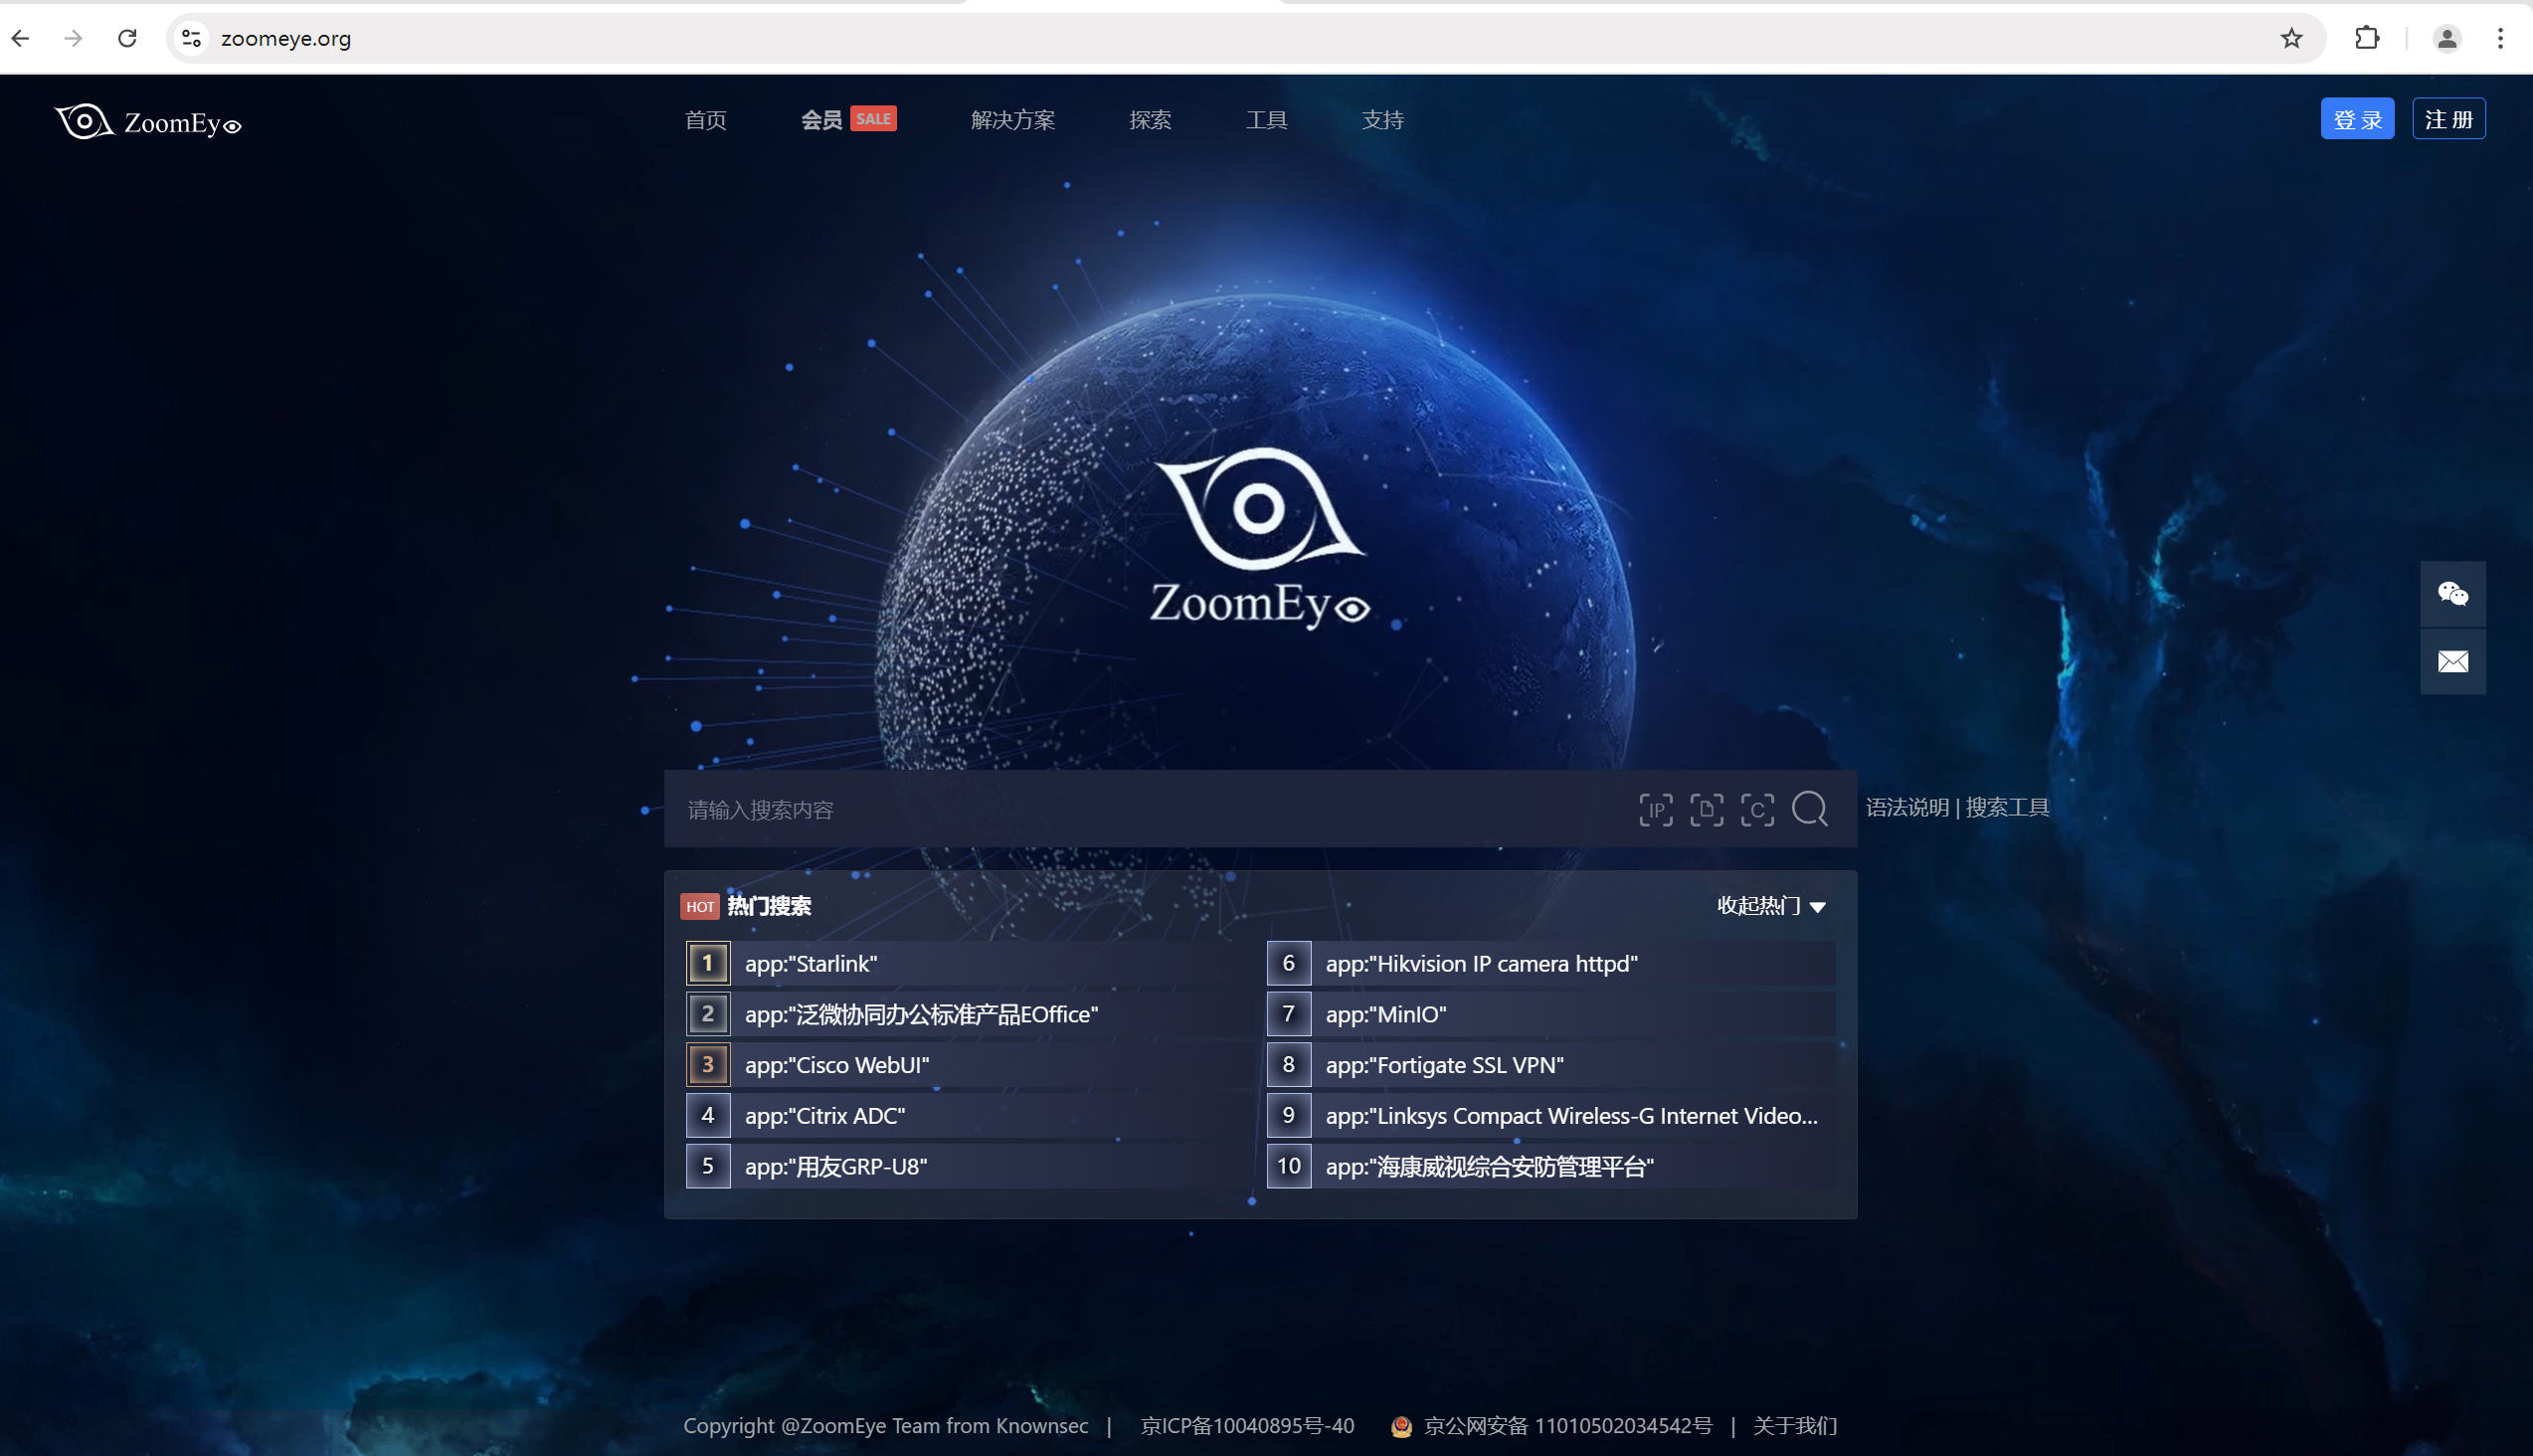Reload the page

[127, 38]
